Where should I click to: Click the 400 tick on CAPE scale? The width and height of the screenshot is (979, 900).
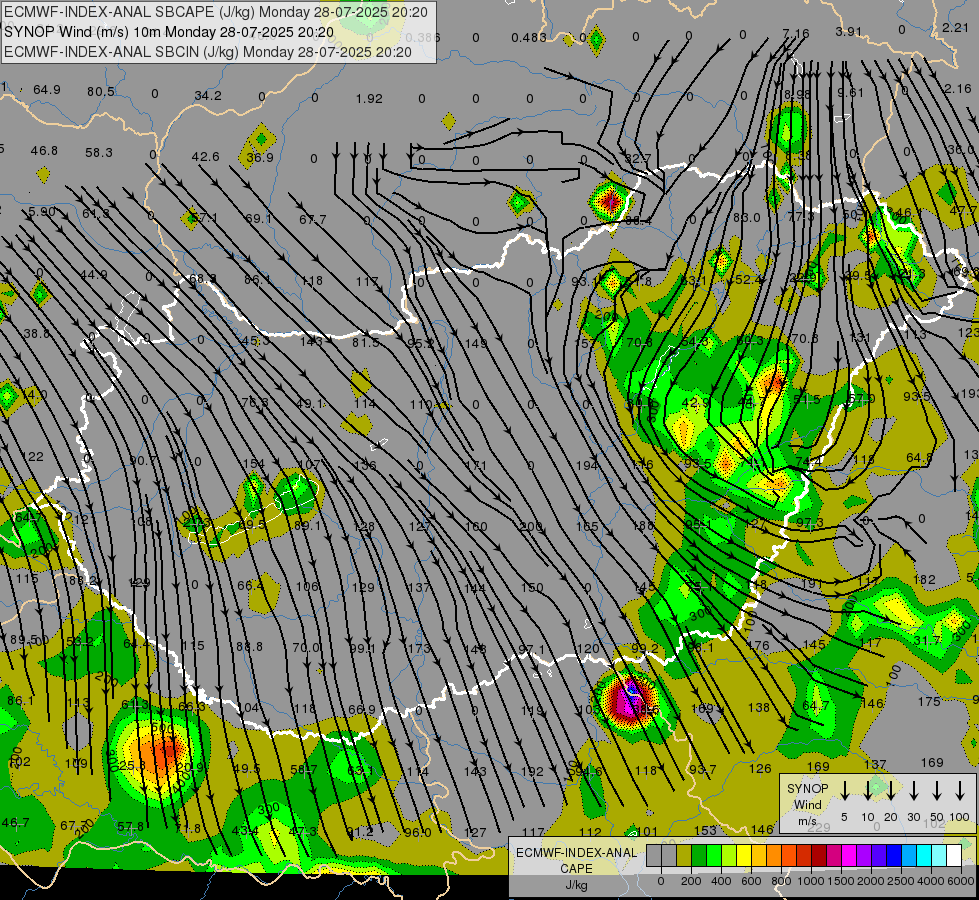[x=721, y=881]
